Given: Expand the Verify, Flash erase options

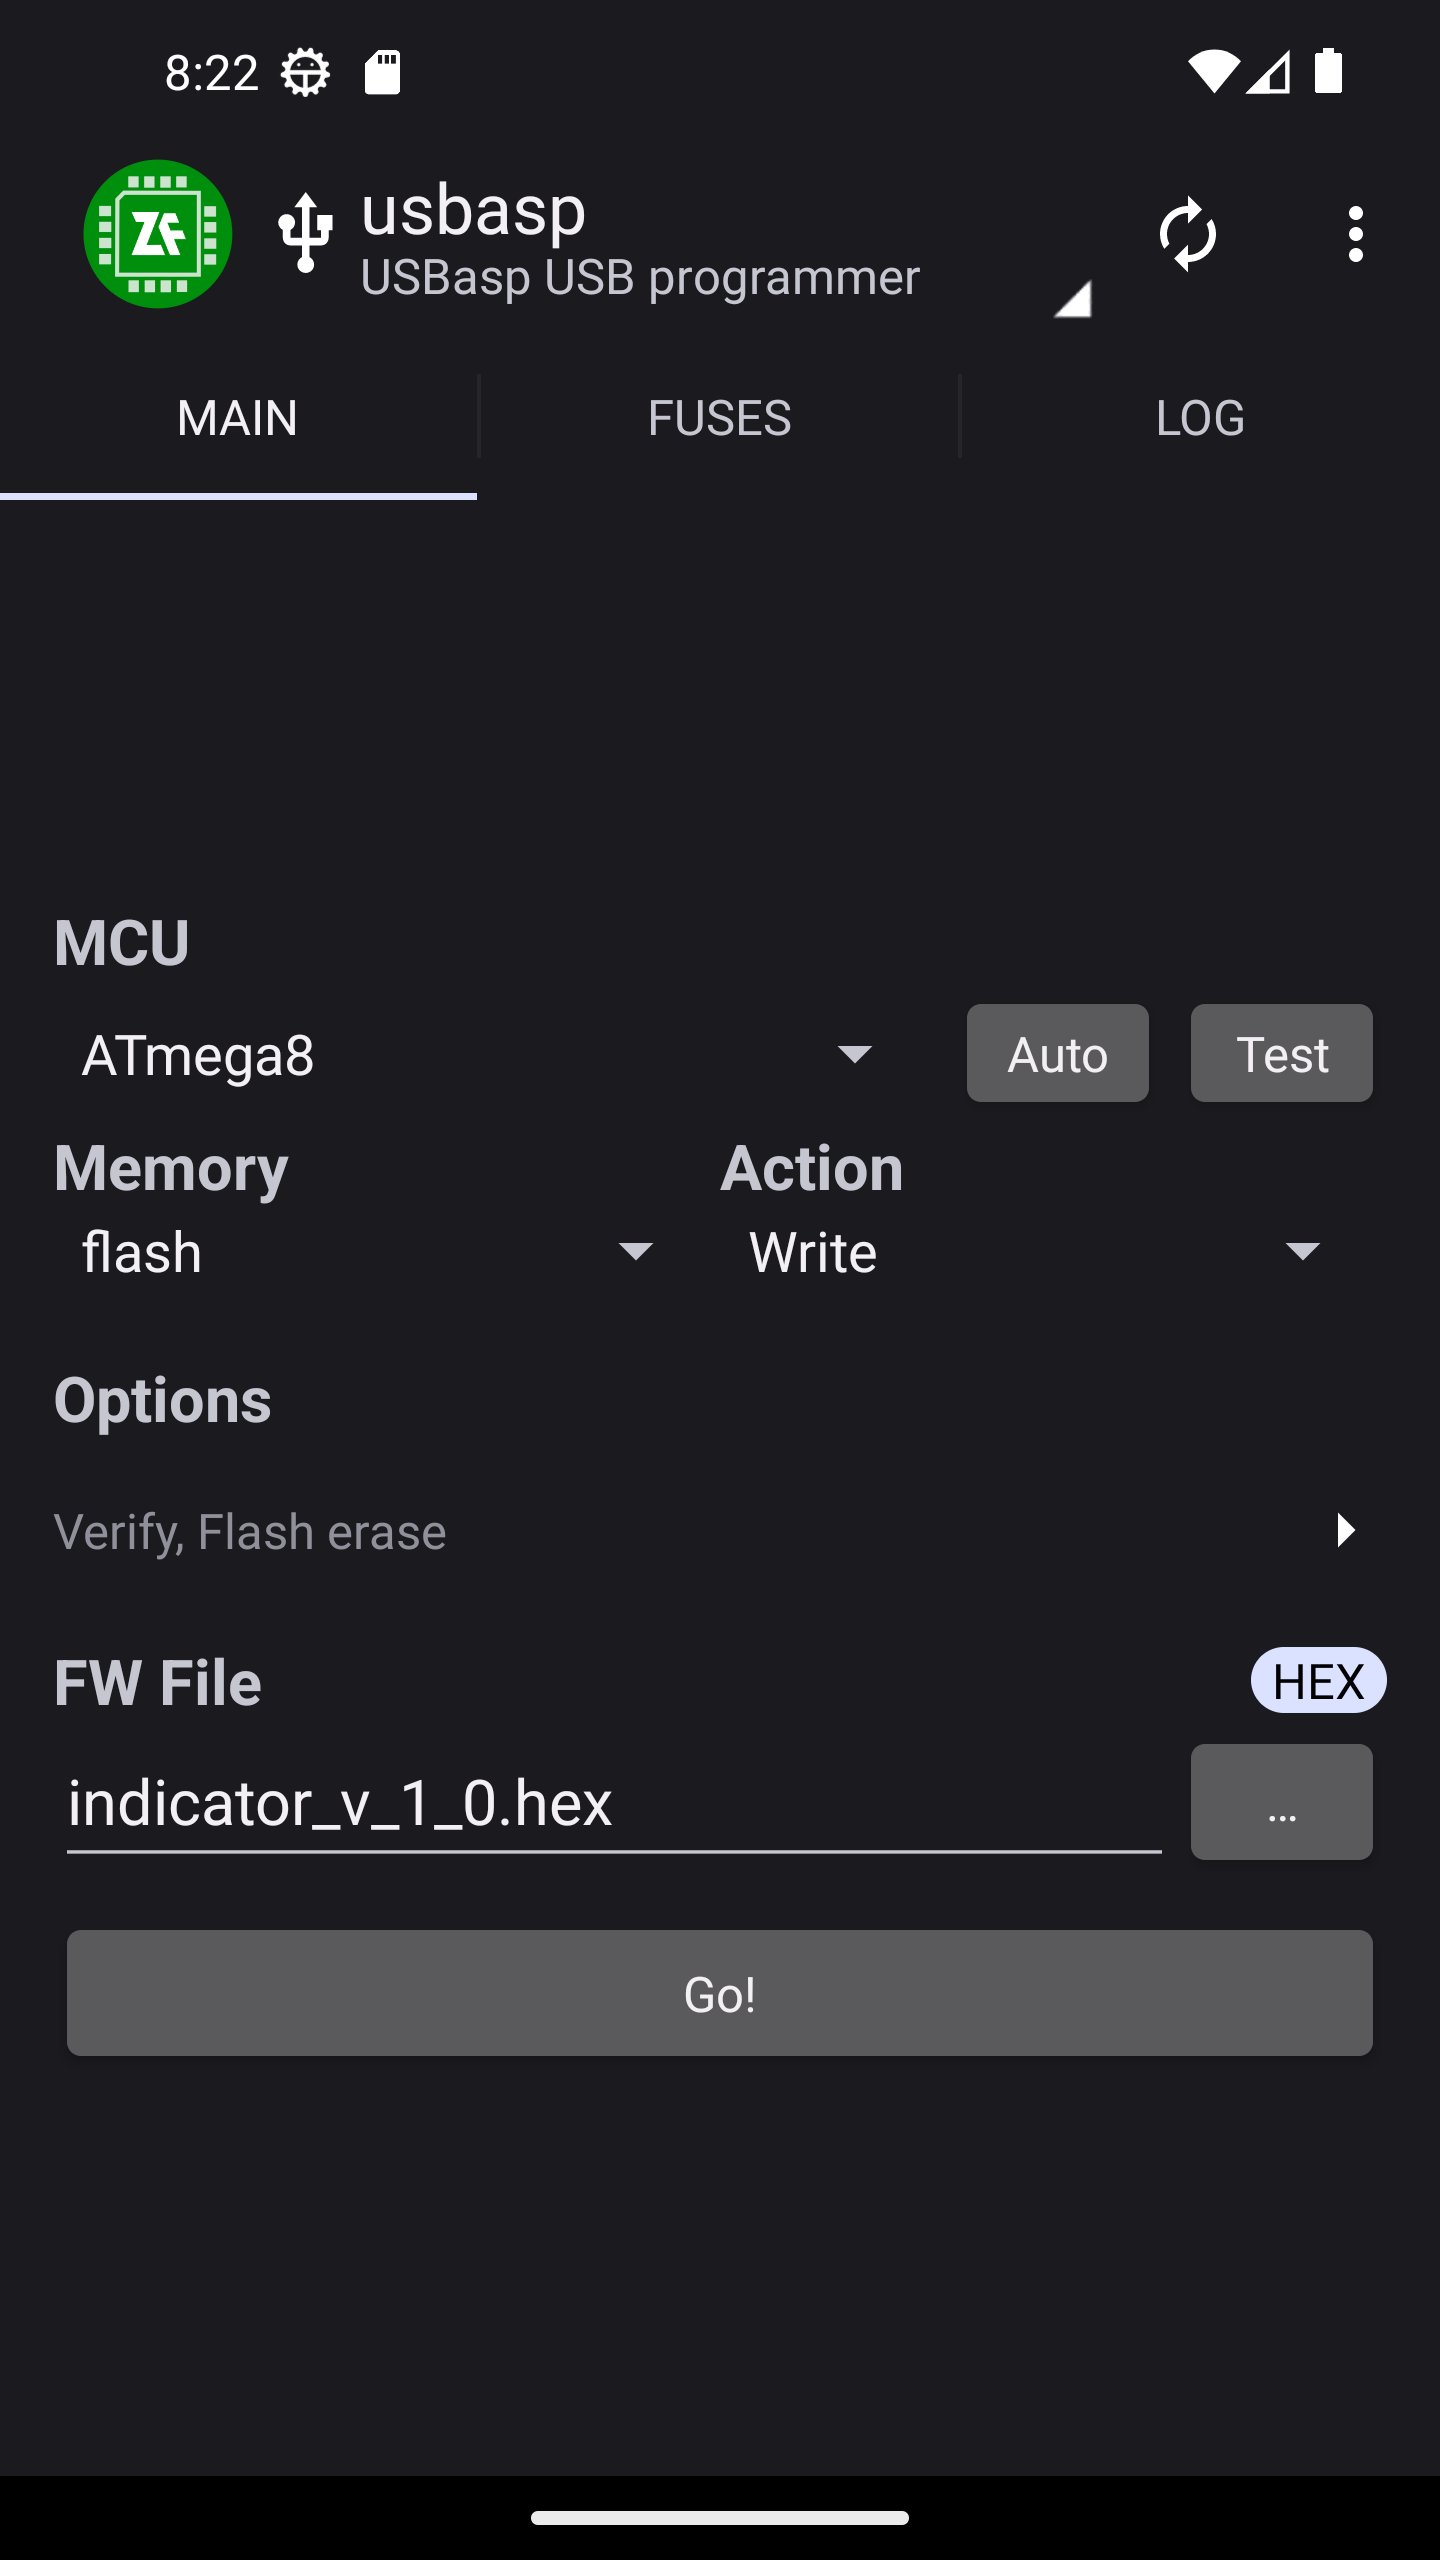Looking at the screenshot, I should 708,1531.
